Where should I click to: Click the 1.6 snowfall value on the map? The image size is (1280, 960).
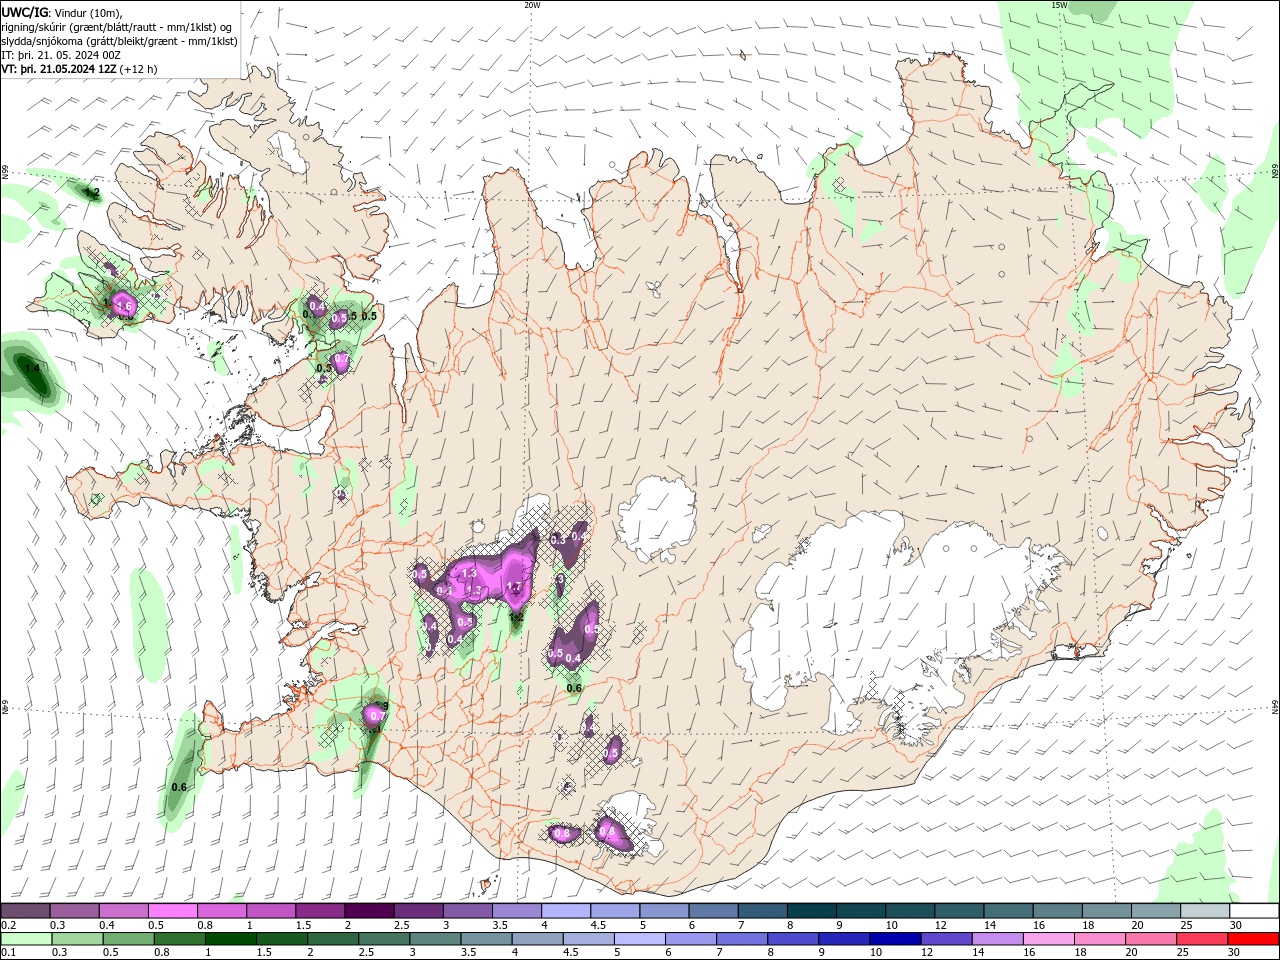pos(124,308)
